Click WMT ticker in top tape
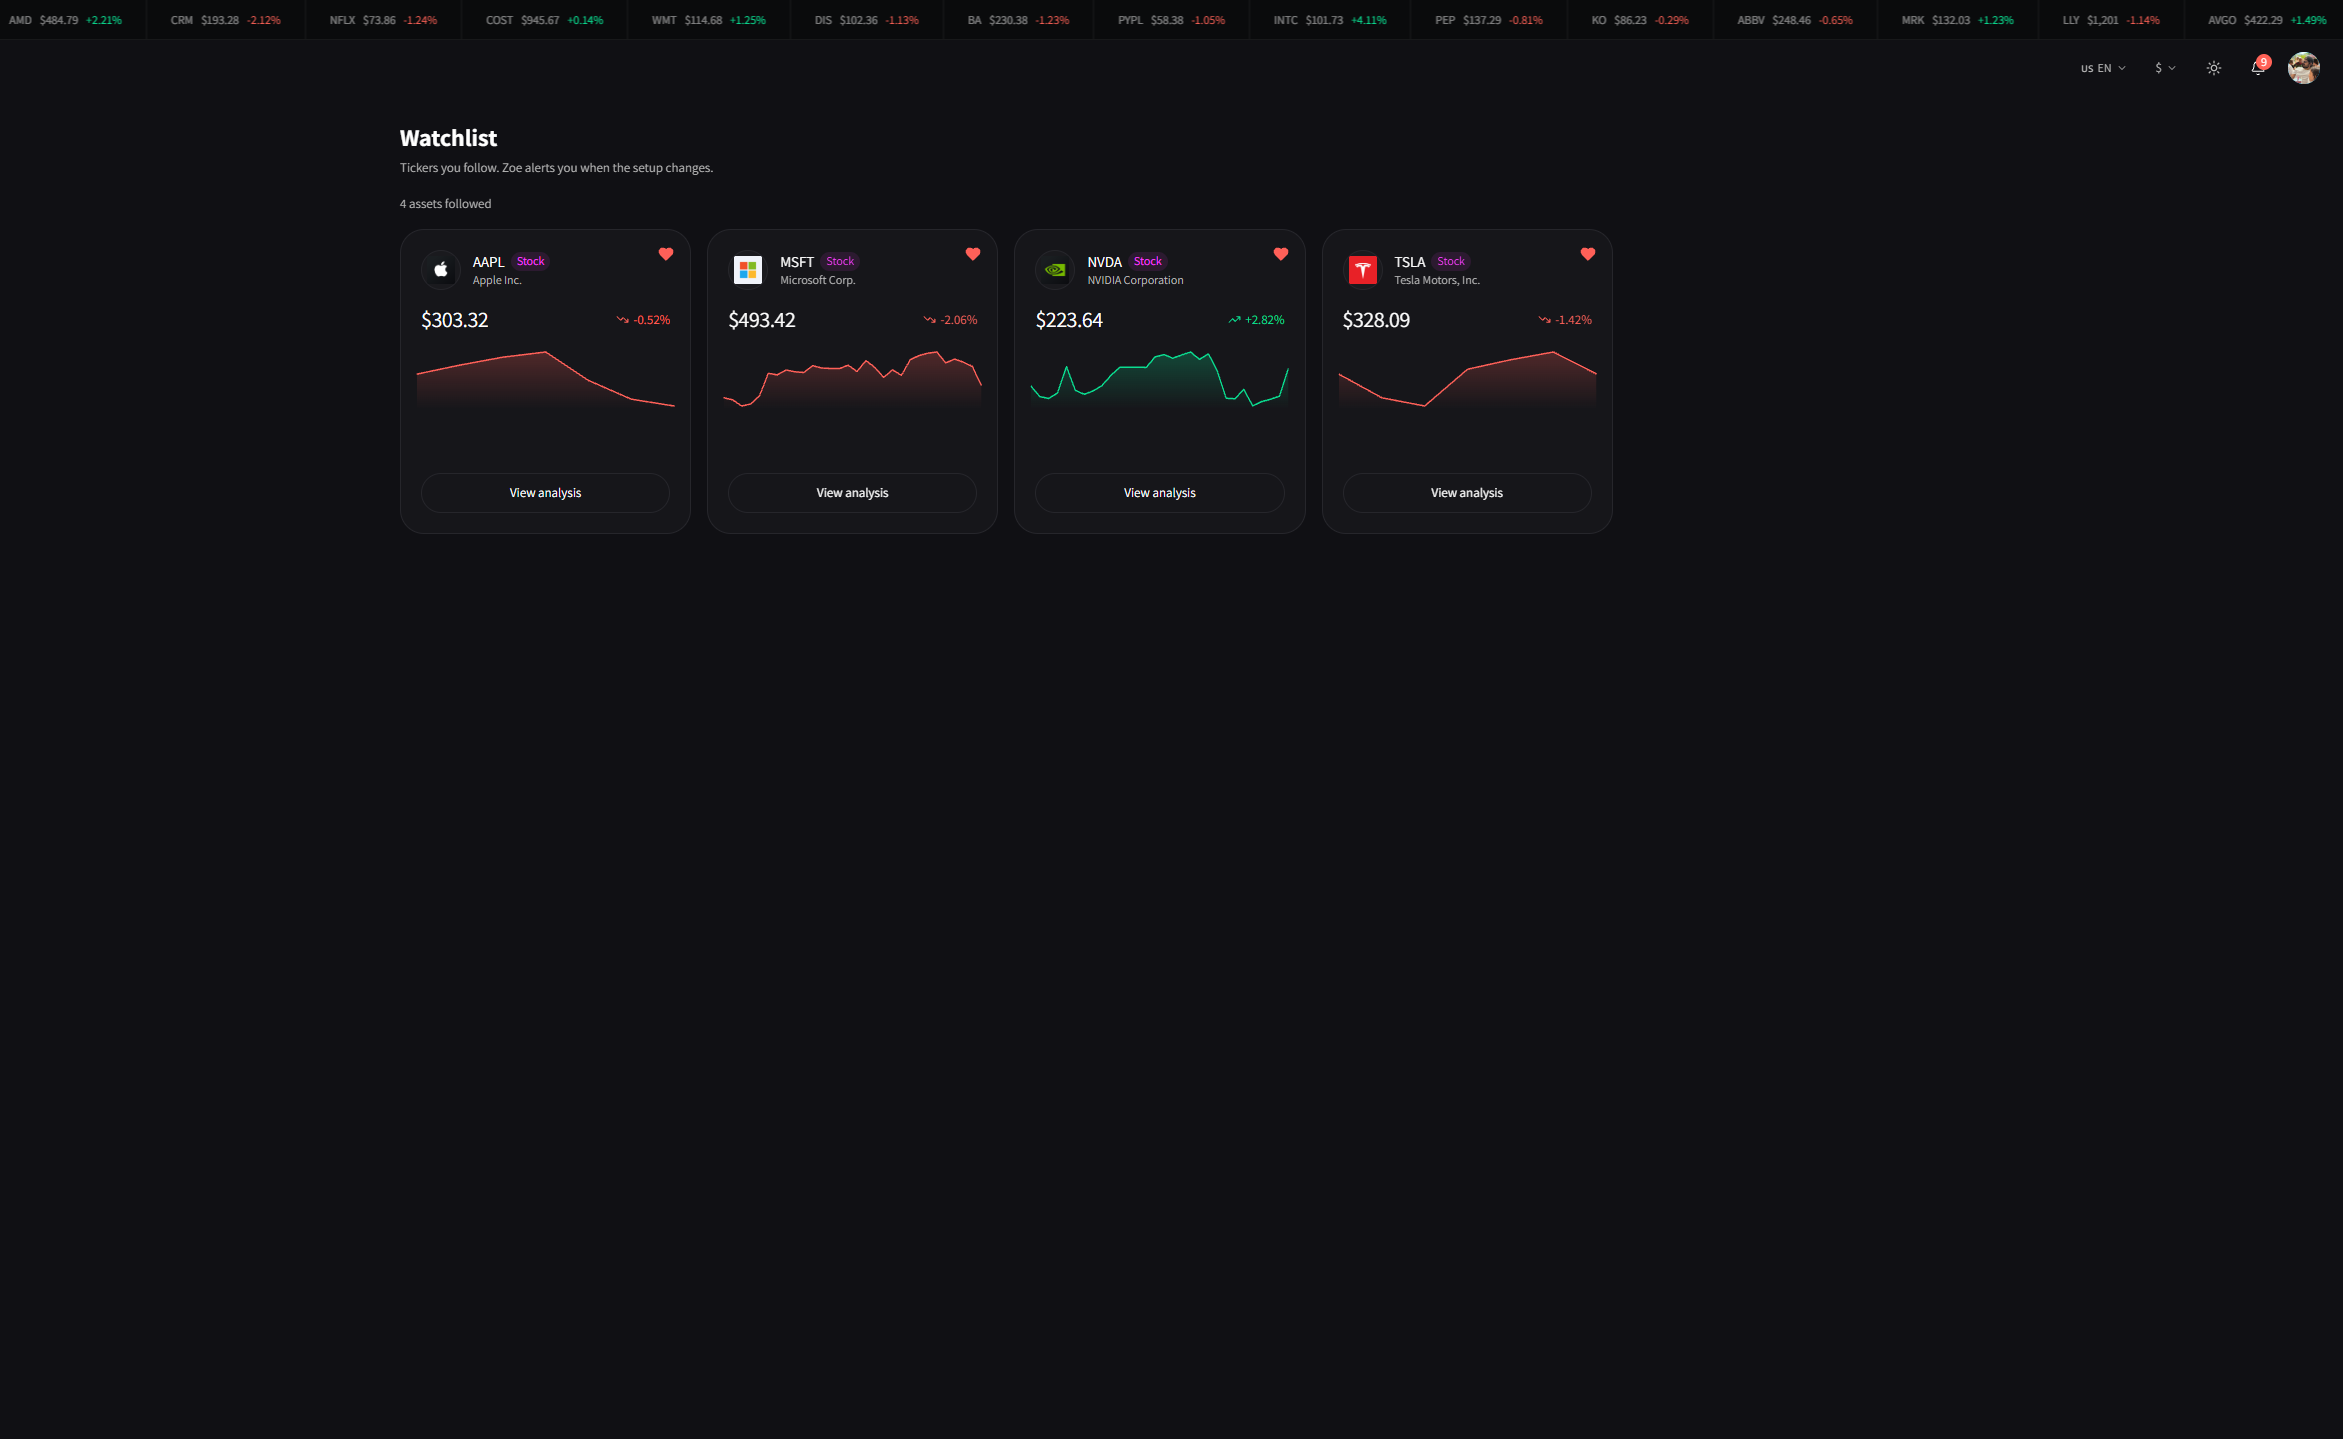The height and width of the screenshot is (1439, 2343). click(708, 20)
